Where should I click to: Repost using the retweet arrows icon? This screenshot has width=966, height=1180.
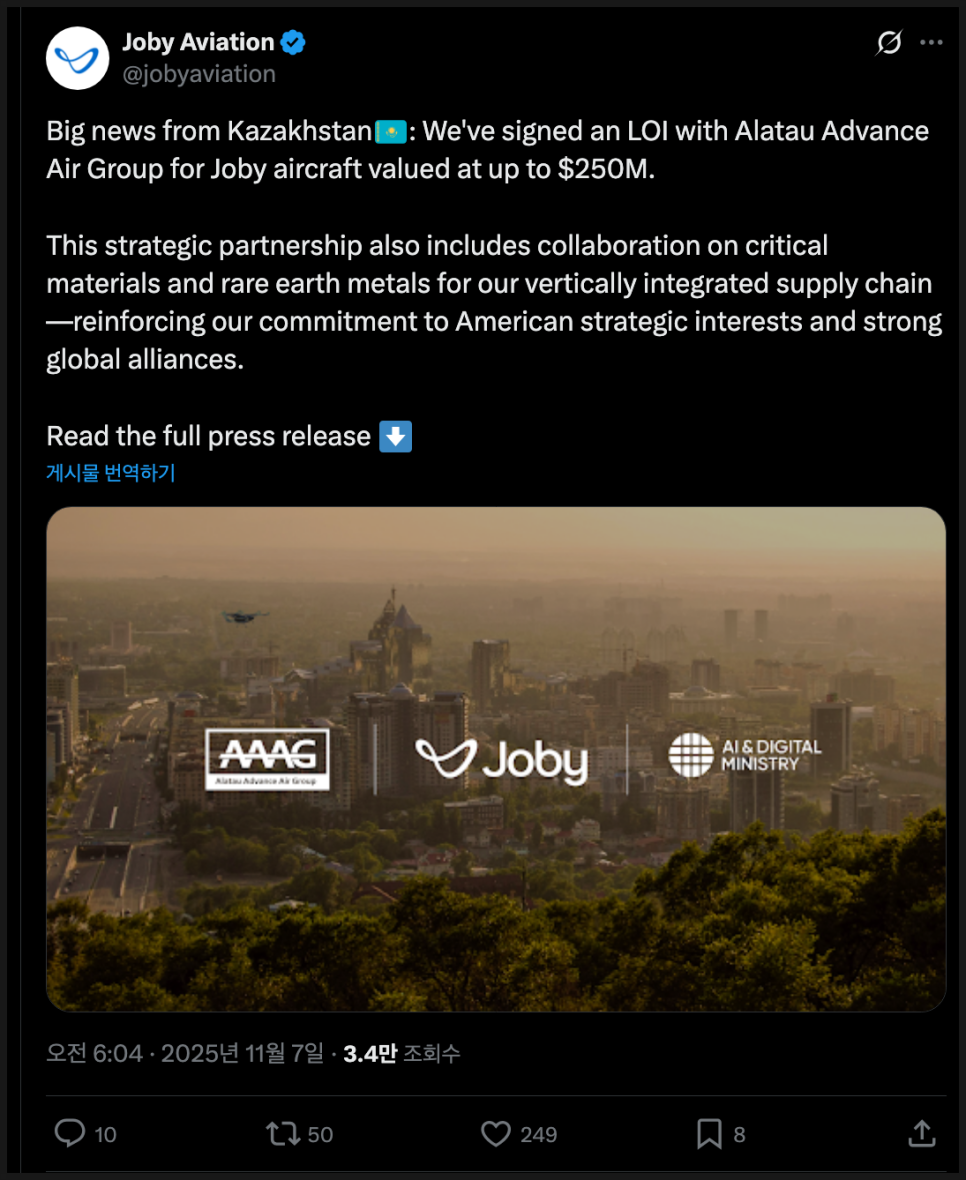283,1133
